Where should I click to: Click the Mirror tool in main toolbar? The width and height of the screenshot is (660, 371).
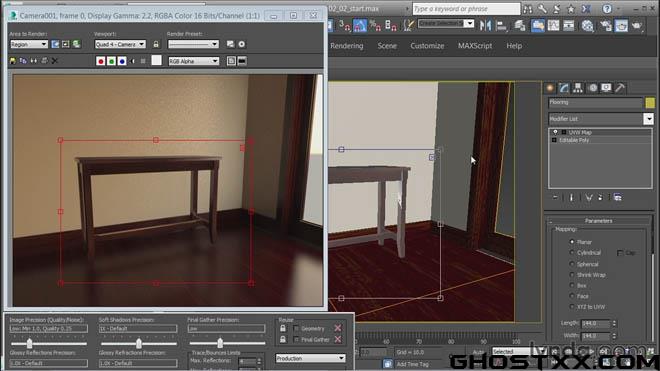485,26
